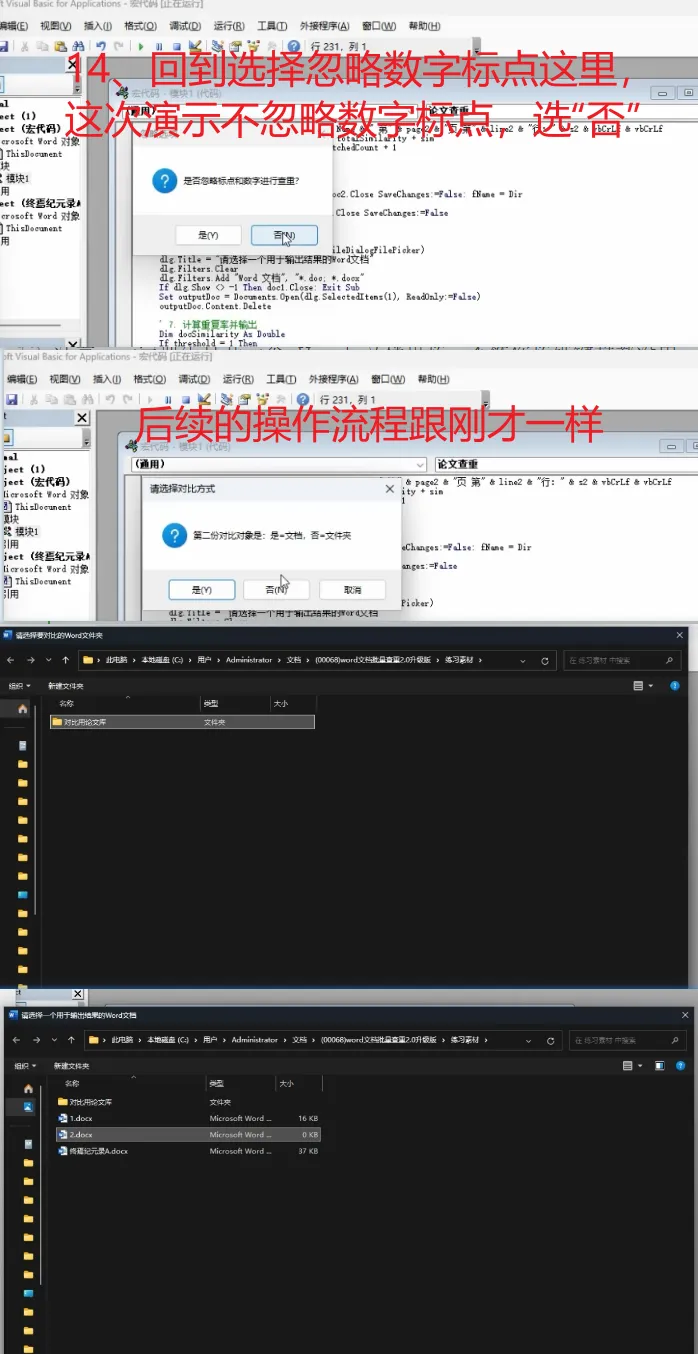Click search box in output file dialog
The height and width of the screenshot is (1354, 698).
(x=629, y=1040)
